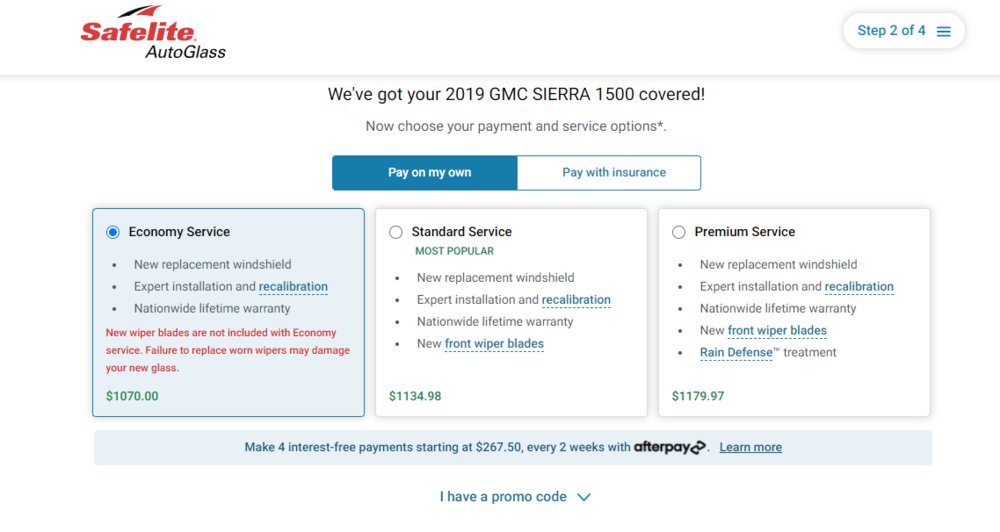Select the Standard Service radio button

[396, 232]
